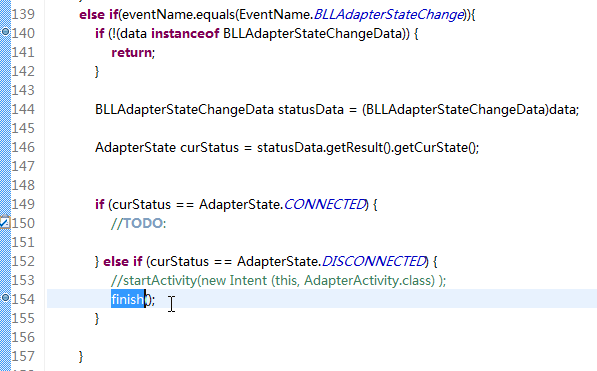
Task: Click line number 152 in the gutter
Action: click(x=23, y=261)
